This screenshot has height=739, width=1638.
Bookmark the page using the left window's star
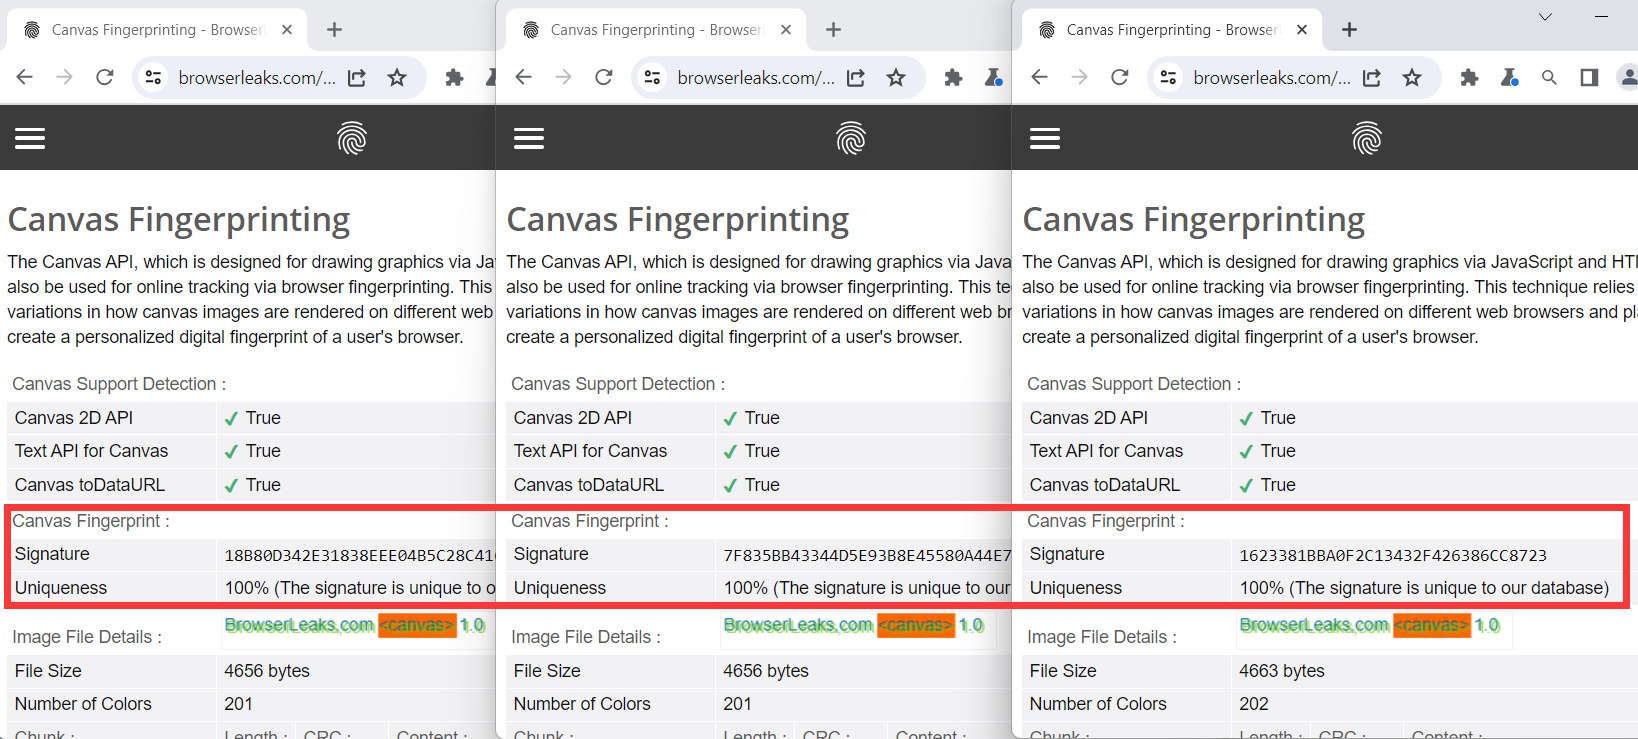click(x=397, y=78)
